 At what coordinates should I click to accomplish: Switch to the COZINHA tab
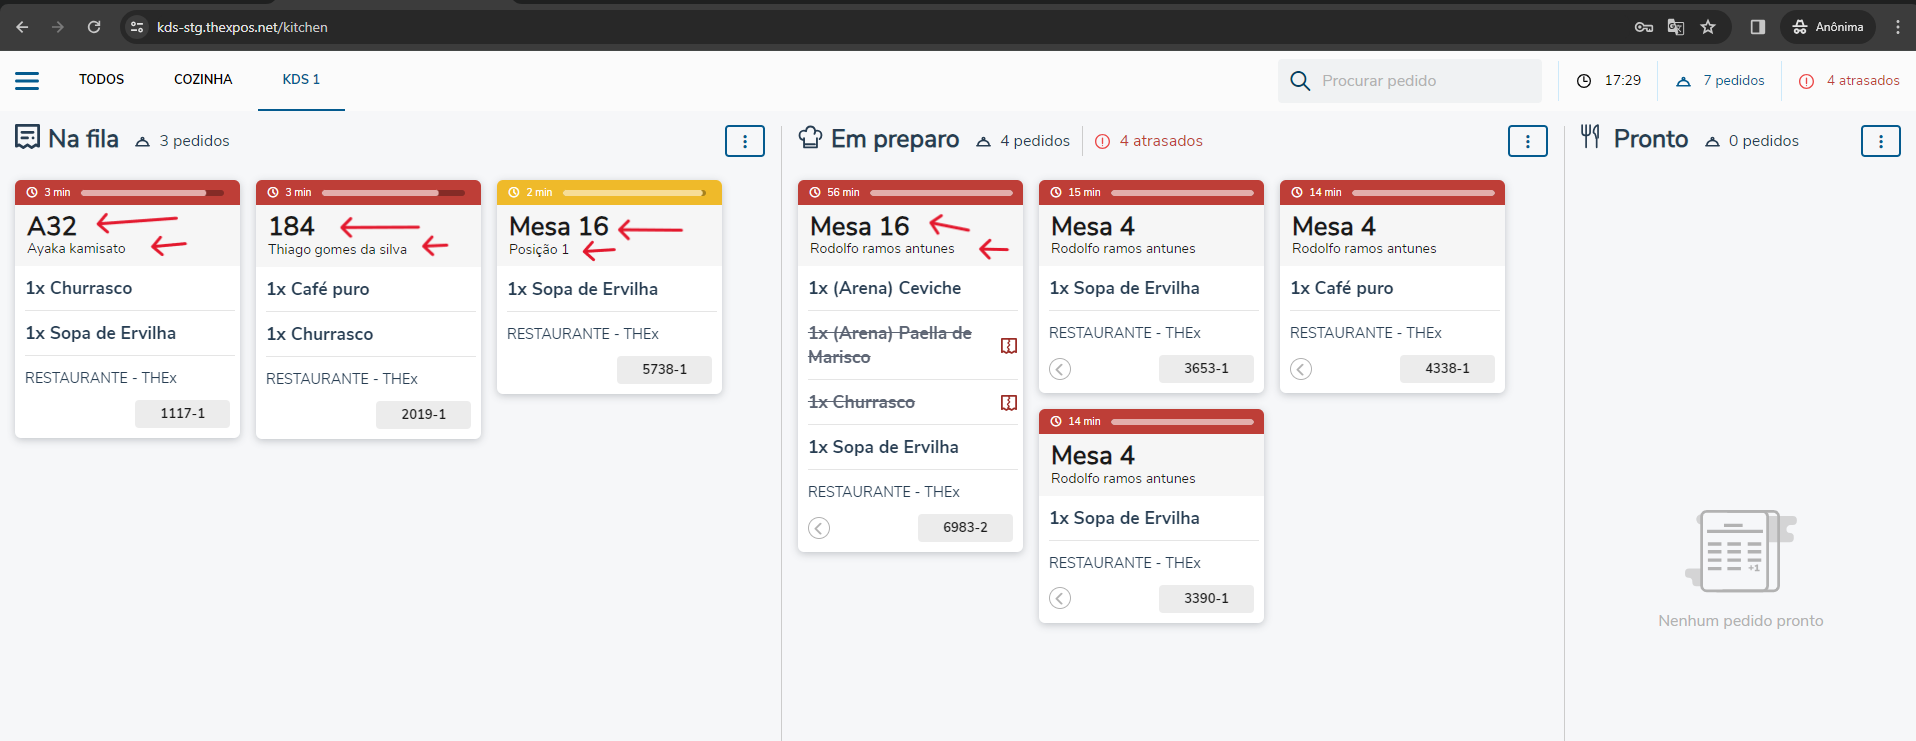203,80
